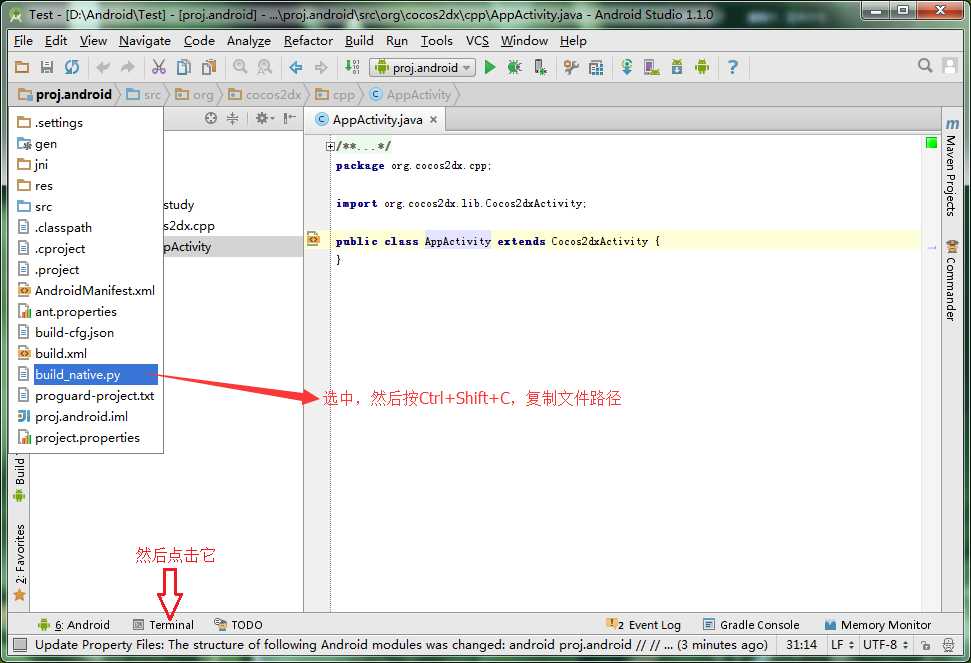Click the Attach debugger device icon
This screenshot has width=971, height=663.
click(x=540, y=67)
